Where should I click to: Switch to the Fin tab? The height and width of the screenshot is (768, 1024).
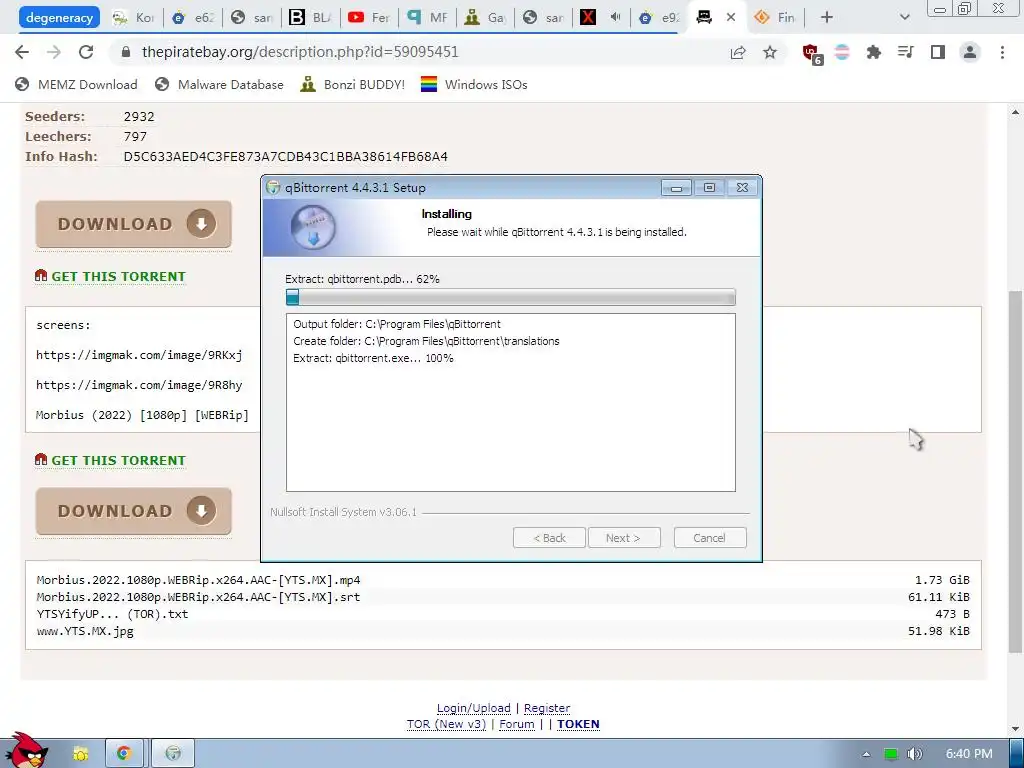pyautogui.click(x=775, y=18)
